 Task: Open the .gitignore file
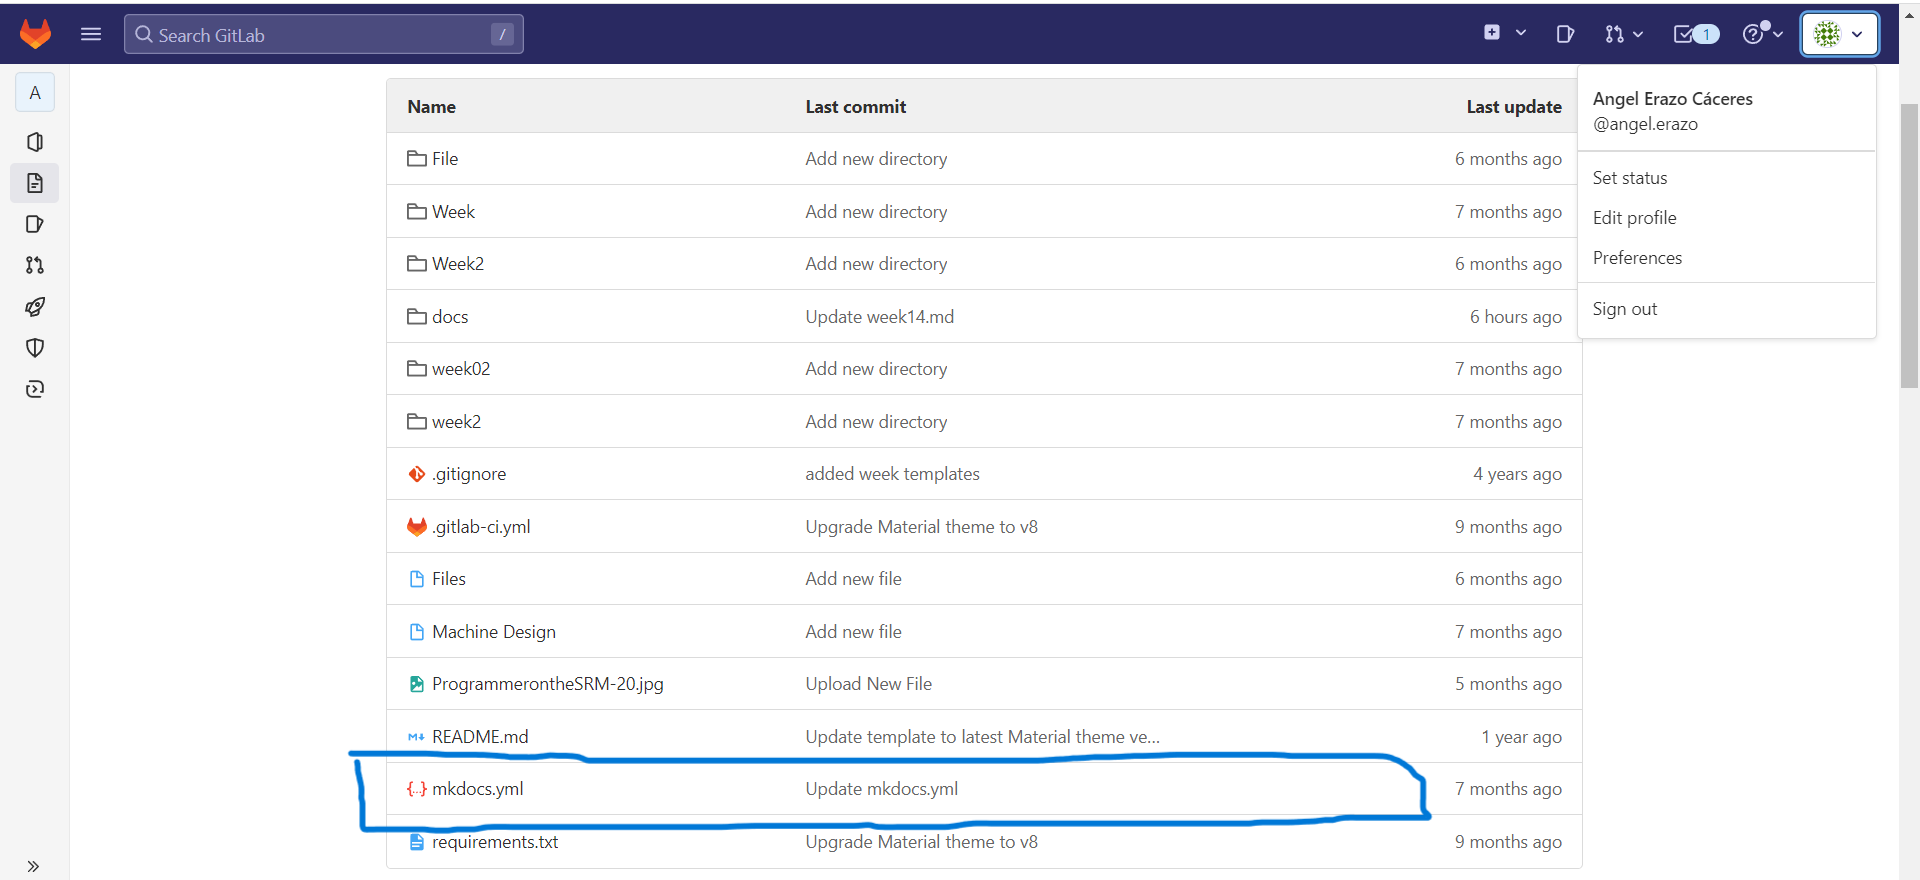[469, 474]
